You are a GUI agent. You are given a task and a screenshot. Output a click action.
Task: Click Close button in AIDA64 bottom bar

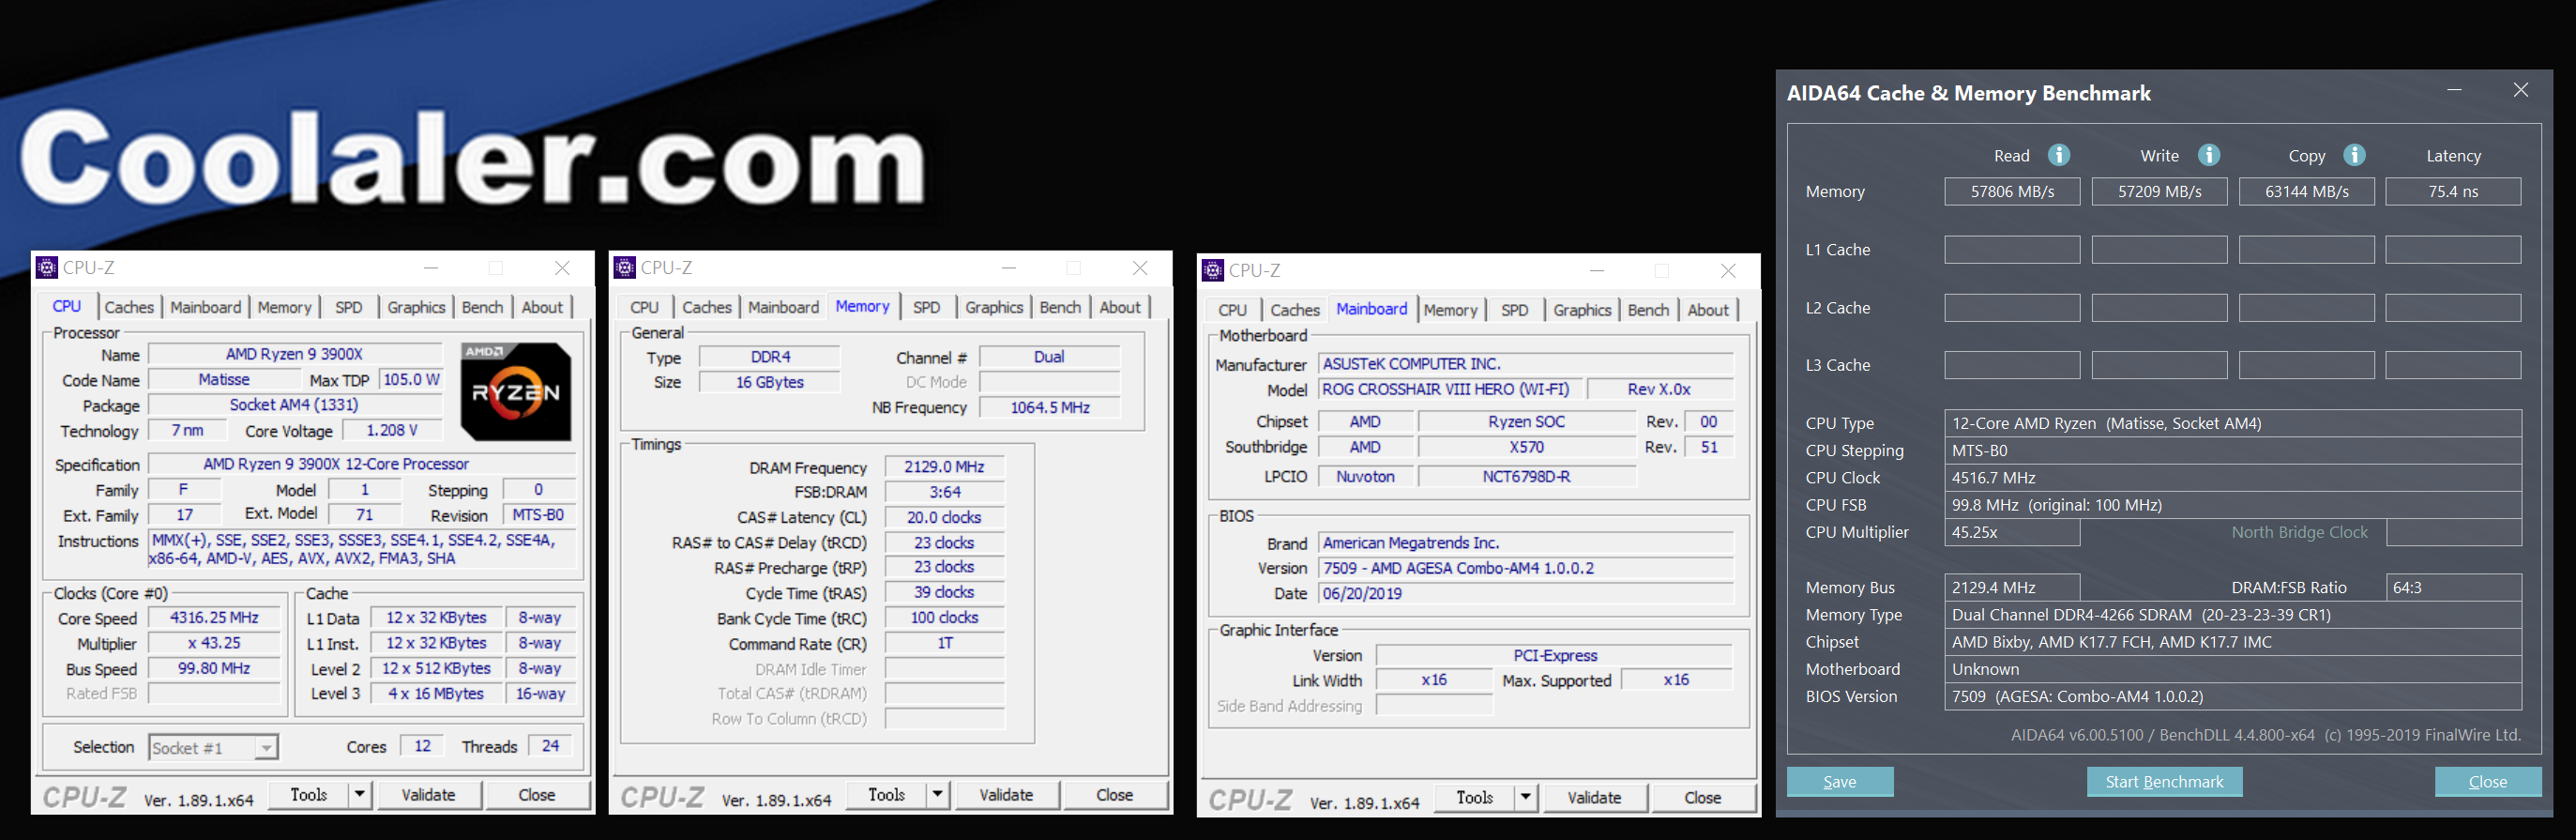[x=2488, y=782]
